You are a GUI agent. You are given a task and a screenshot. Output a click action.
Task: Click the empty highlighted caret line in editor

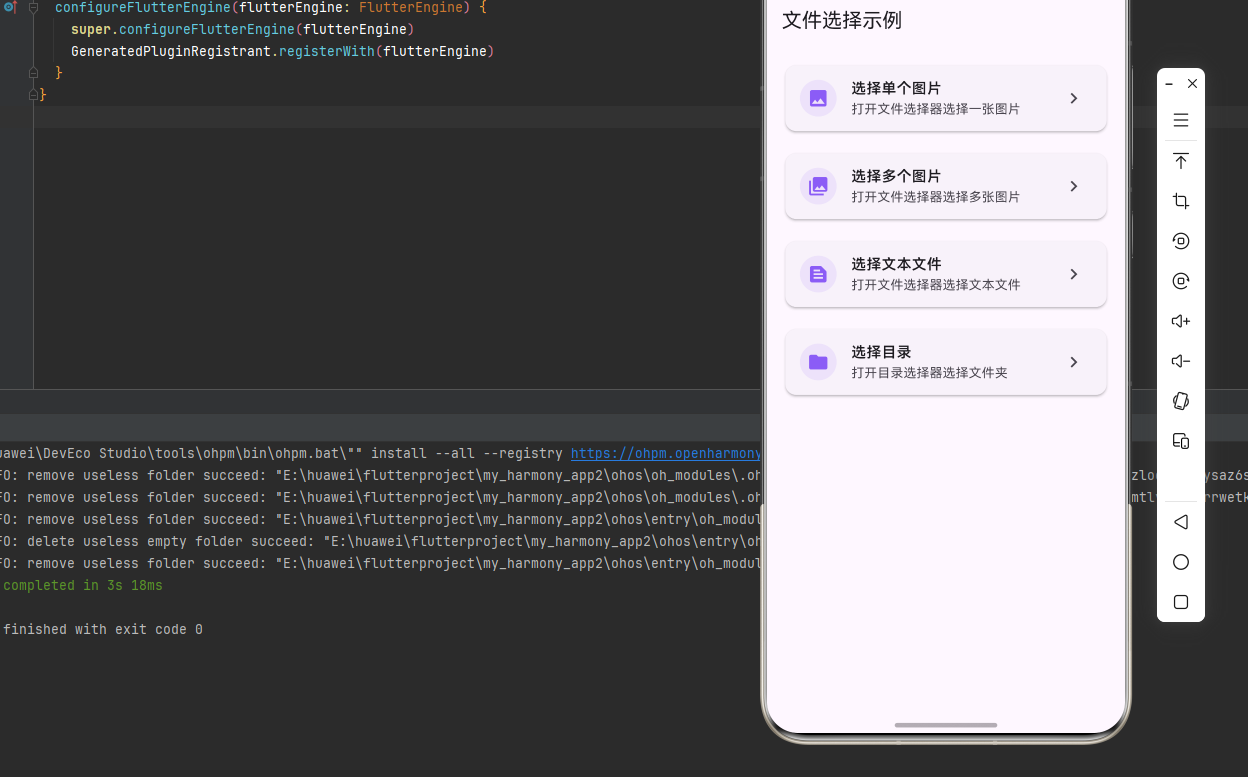[397, 117]
